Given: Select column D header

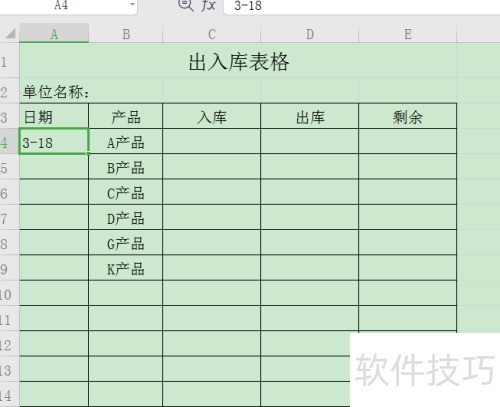Looking at the screenshot, I should (x=310, y=33).
